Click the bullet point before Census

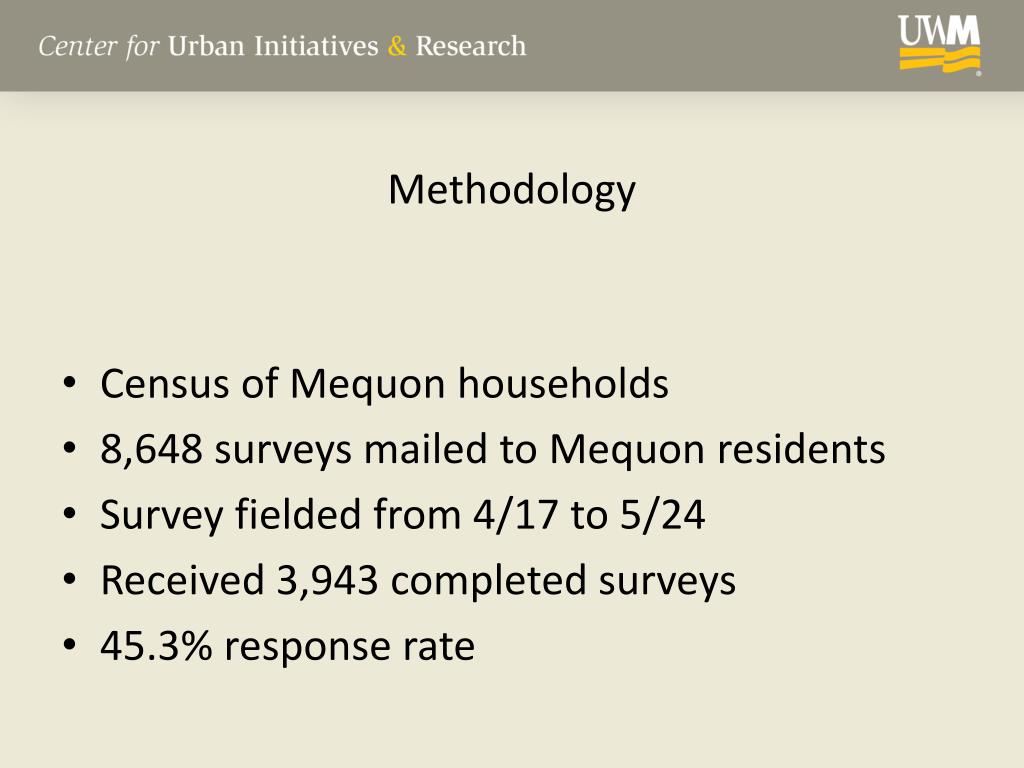click(x=70, y=383)
